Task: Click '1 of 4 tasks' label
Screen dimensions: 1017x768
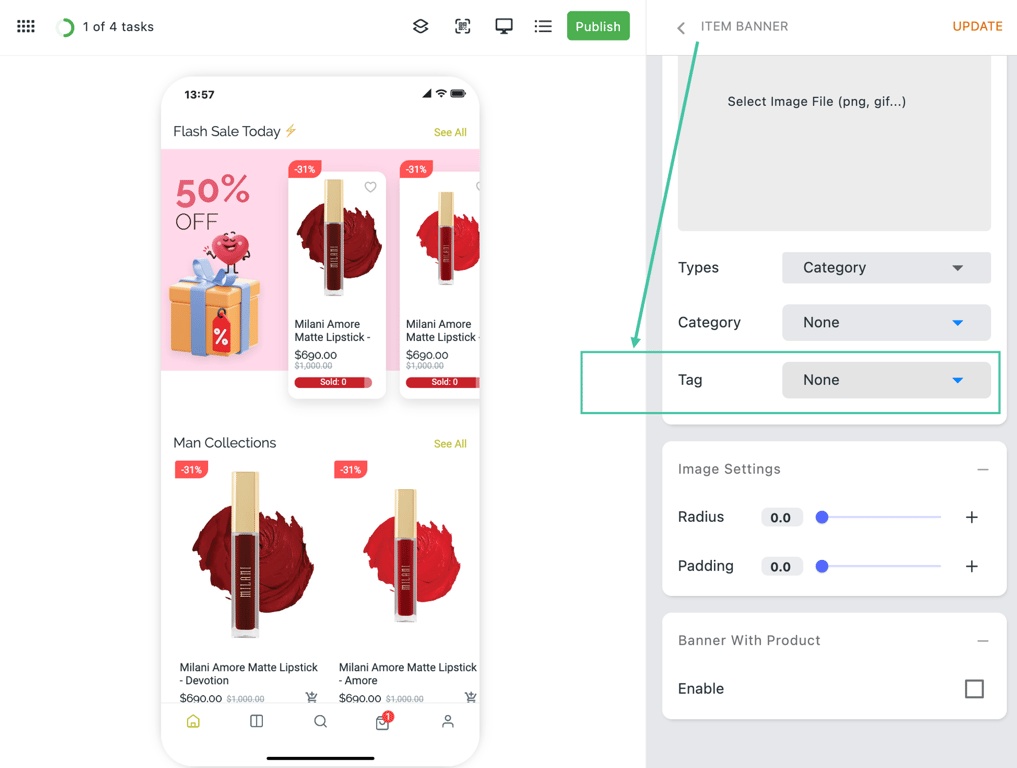Action: click(x=118, y=27)
